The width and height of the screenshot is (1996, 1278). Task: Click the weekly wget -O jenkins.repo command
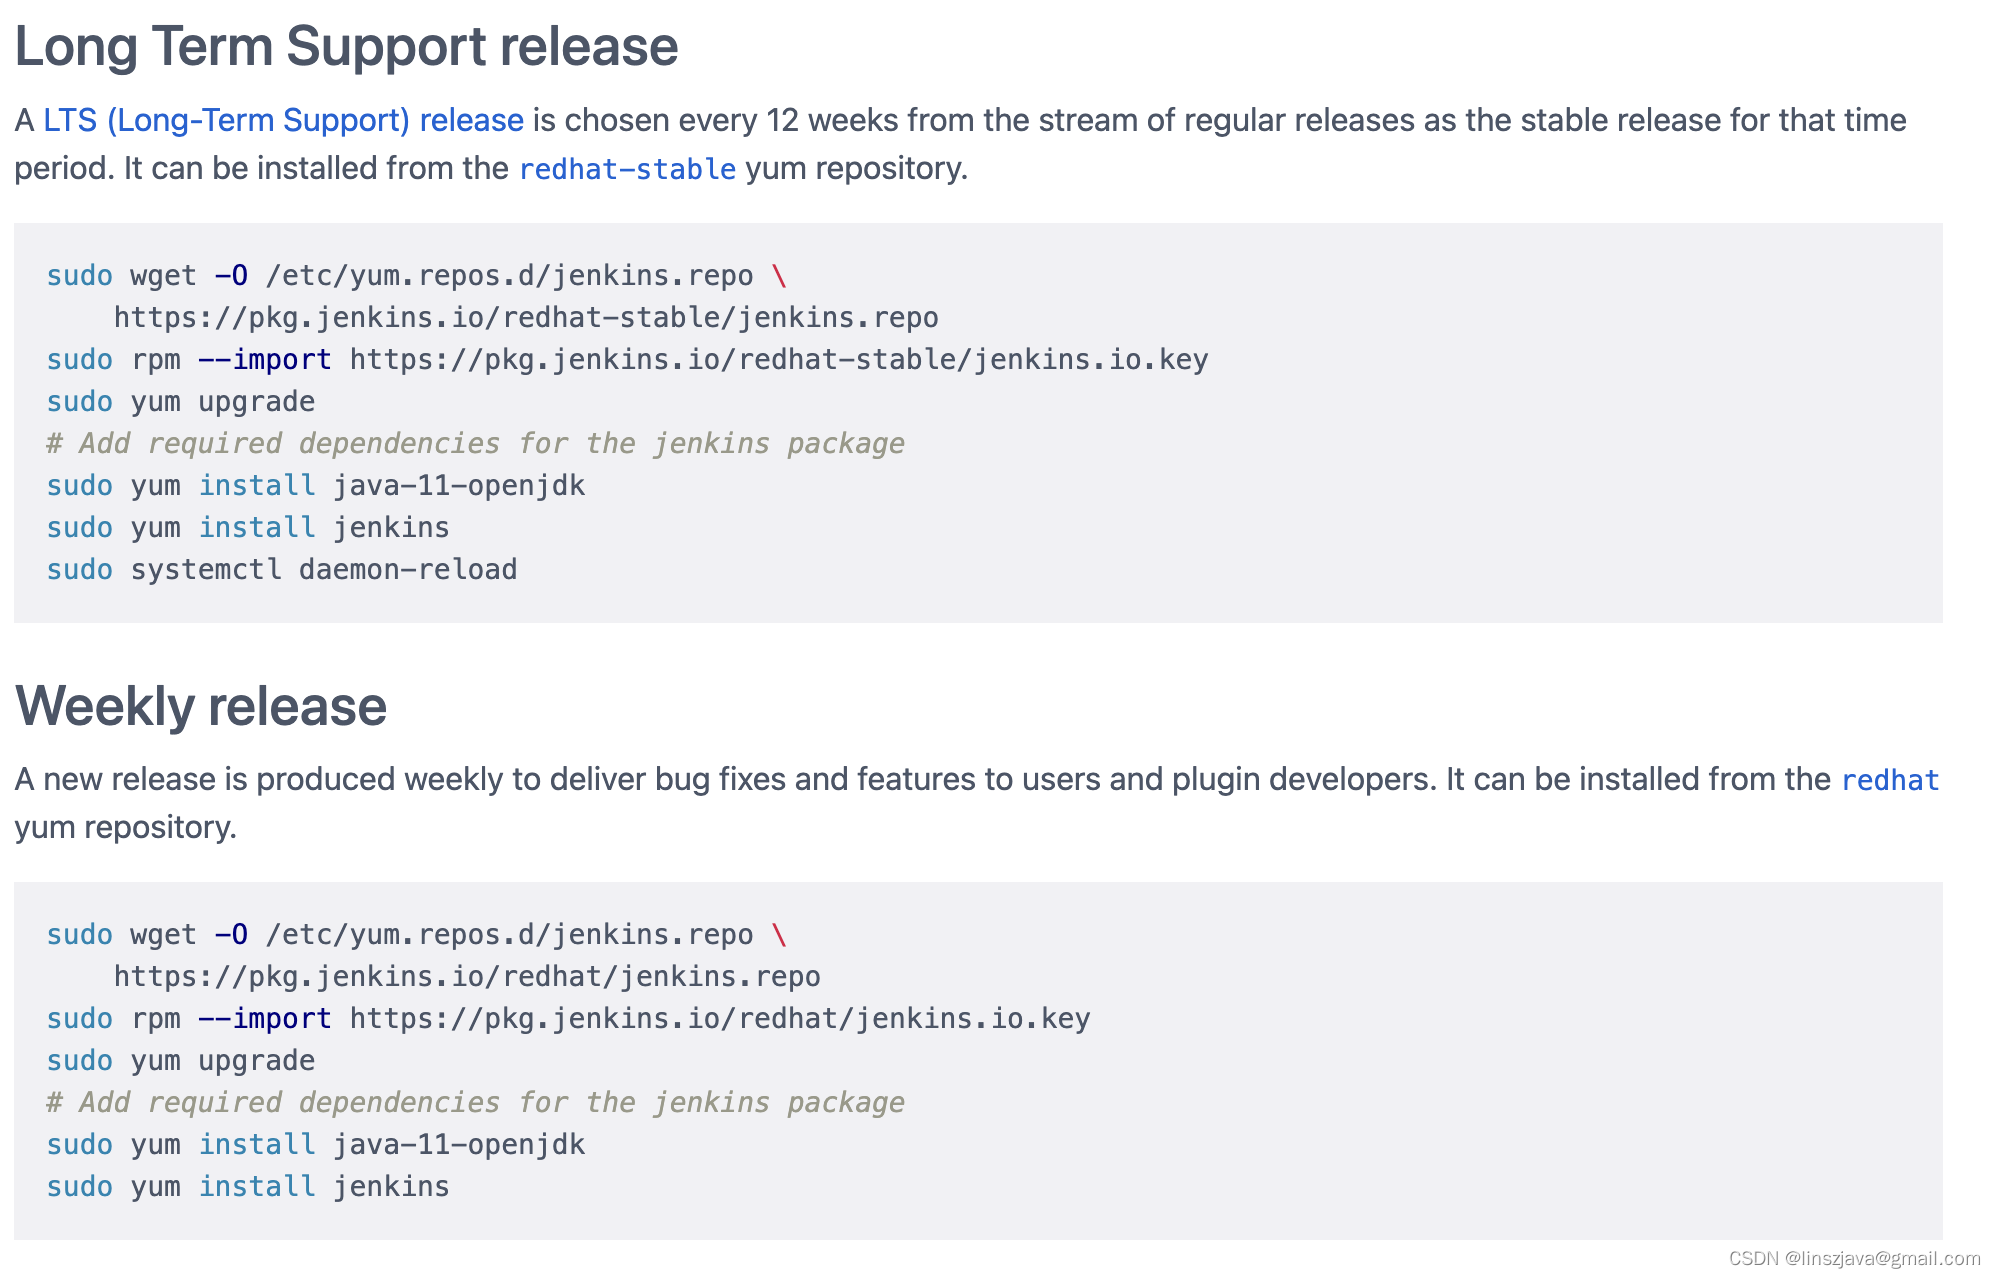[417, 935]
